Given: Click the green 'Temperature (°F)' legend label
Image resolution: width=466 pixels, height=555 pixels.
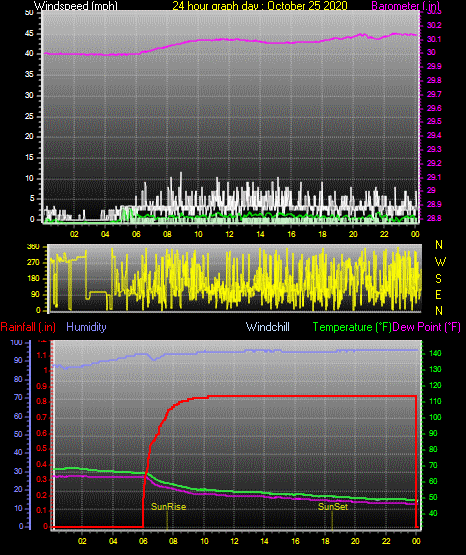Looking at the screenshot, I should [x=352, y=327].
